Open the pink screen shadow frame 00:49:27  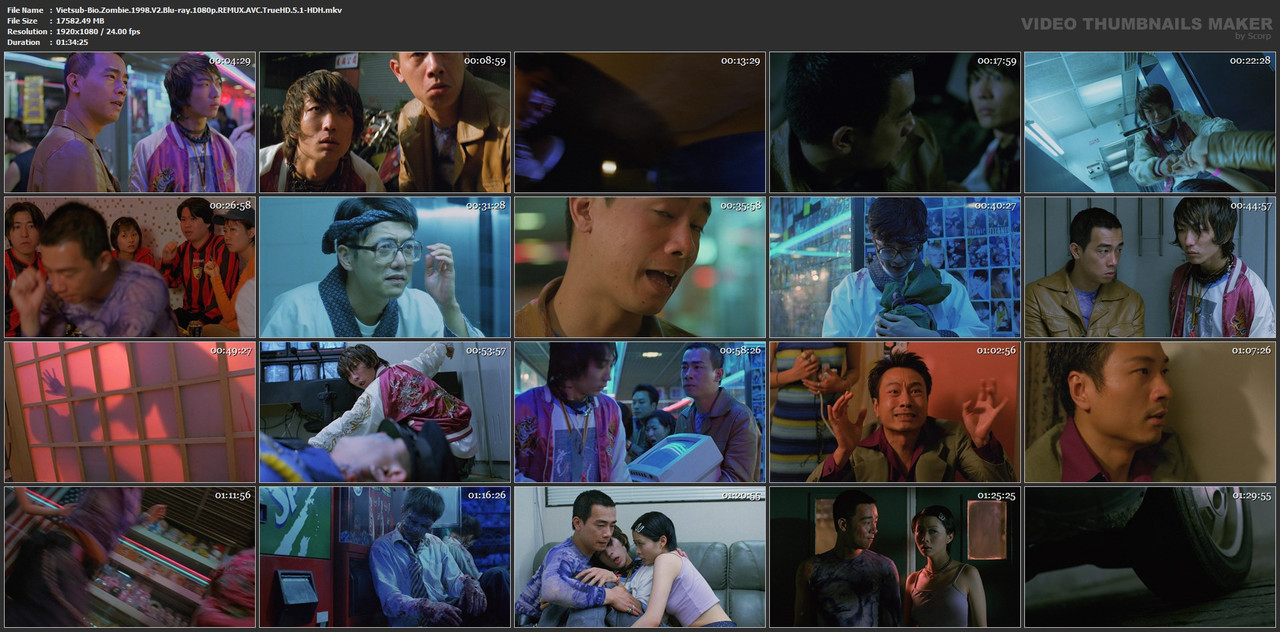(130, 412)
